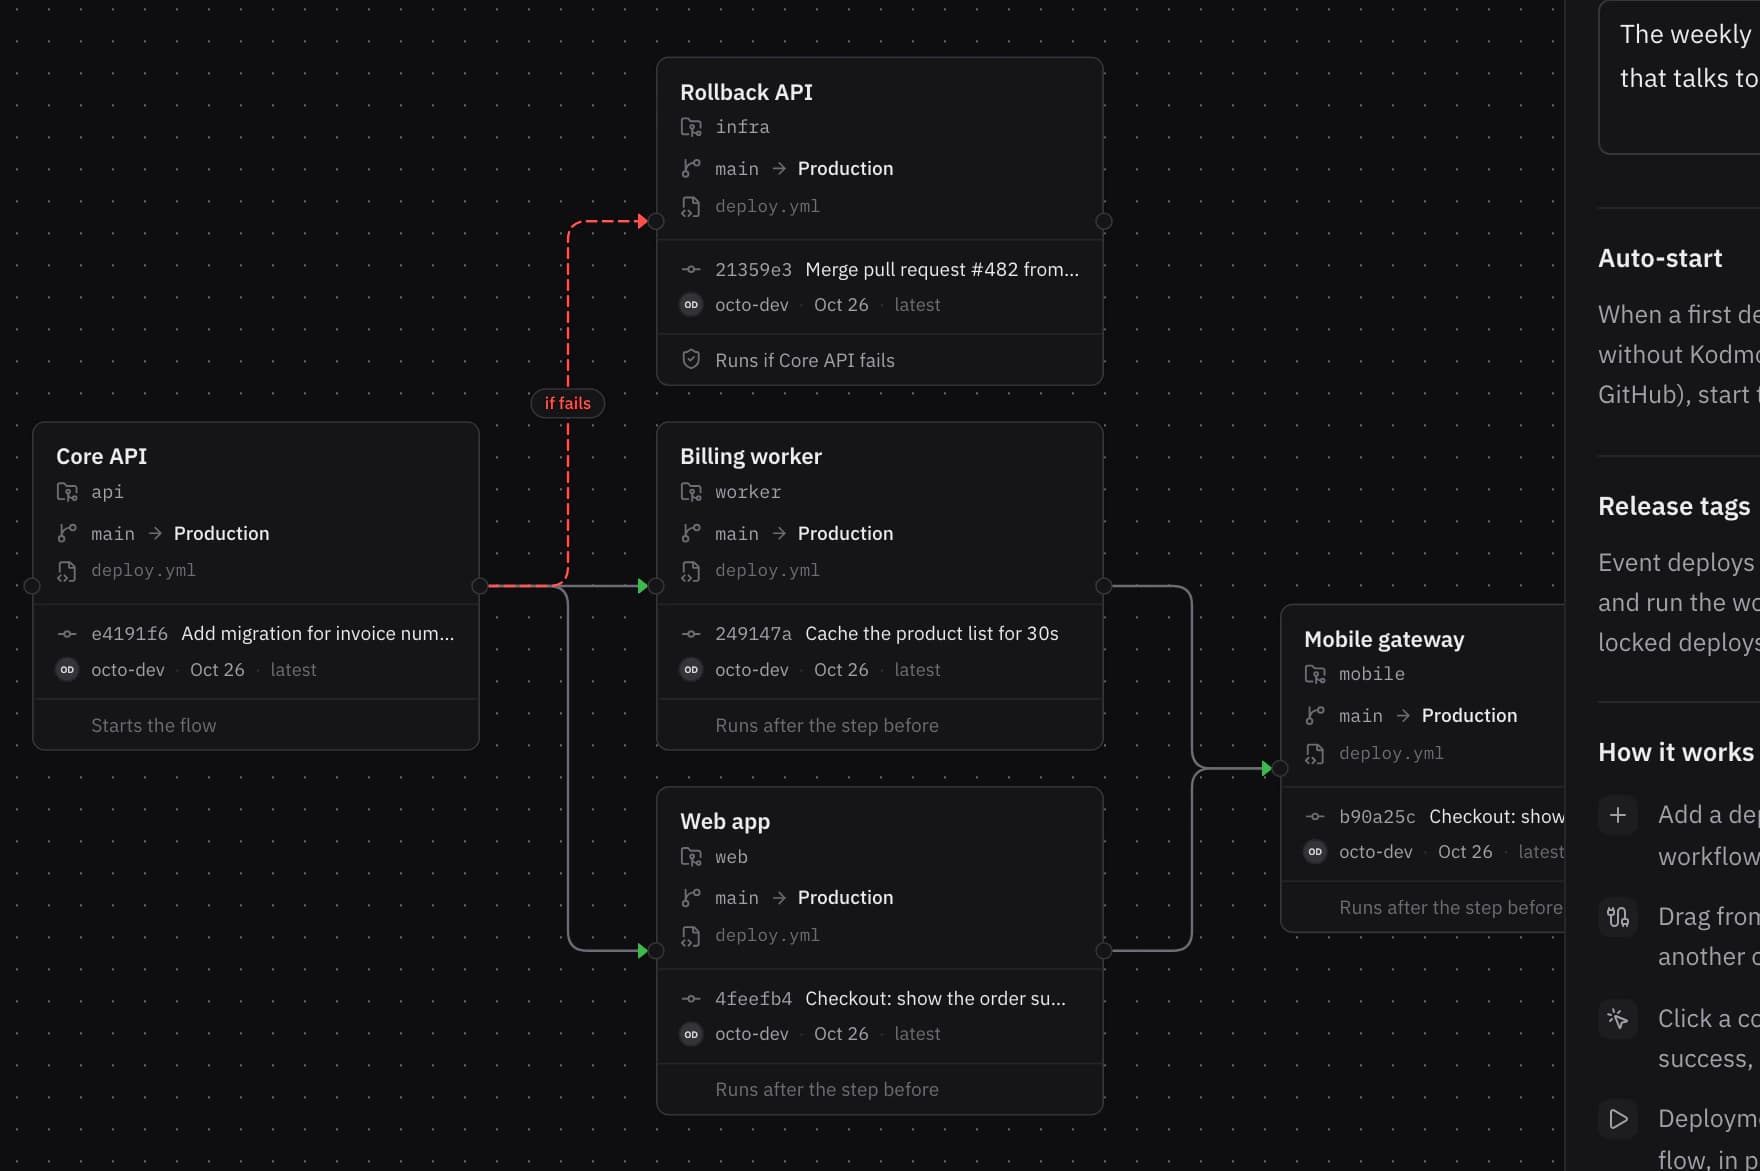The height and width of the screenshot is (1171, 1760).
Task: Click commit hash 4feefb4
Action: click(x=753, y=999)
